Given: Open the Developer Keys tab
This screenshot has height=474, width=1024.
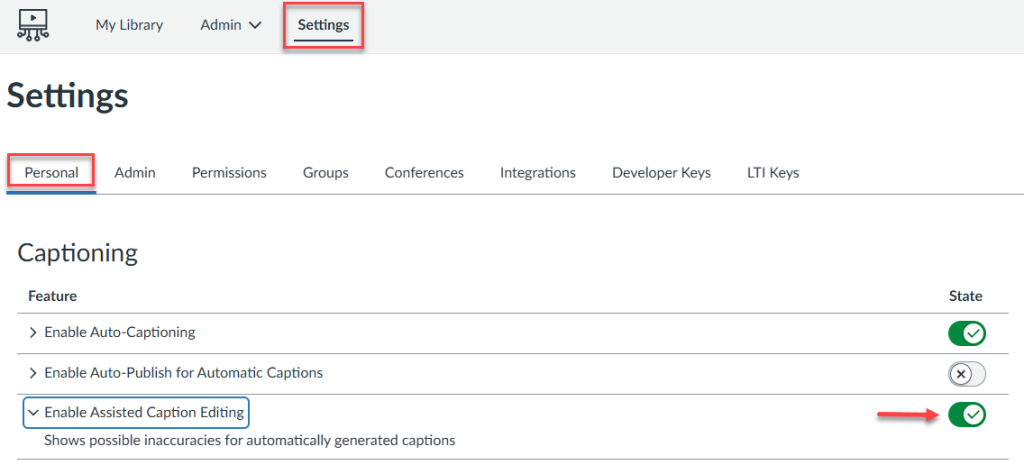Looking at the screenshot, I should click(661, 172).
